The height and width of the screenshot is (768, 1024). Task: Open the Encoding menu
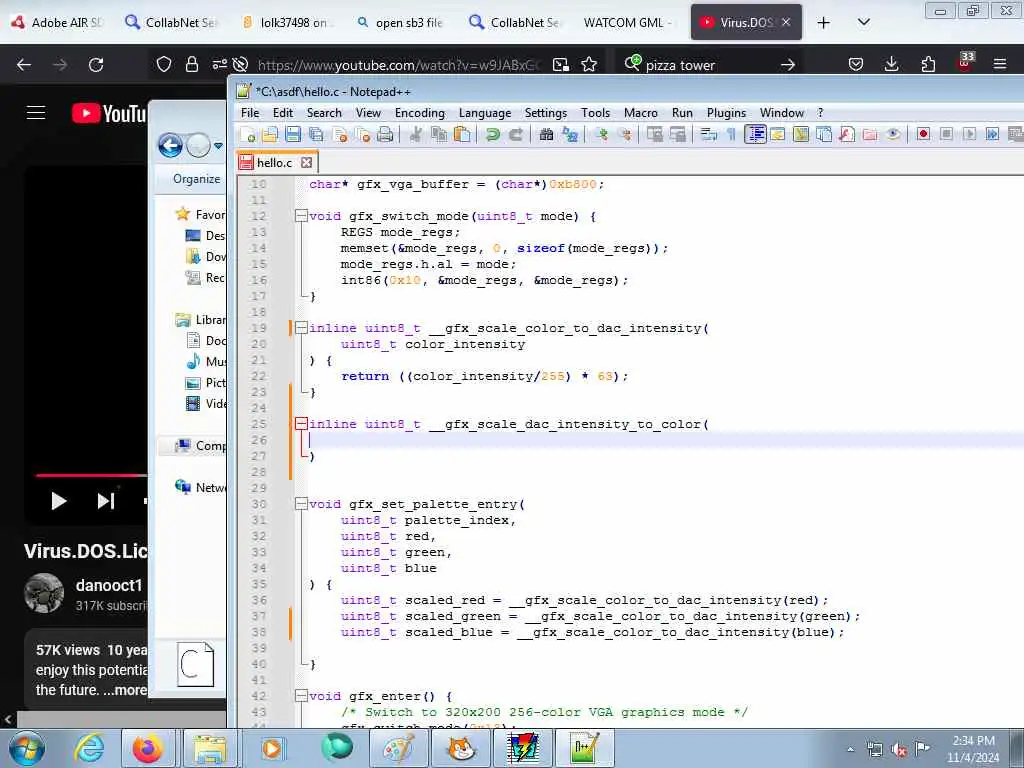[419, 113]
